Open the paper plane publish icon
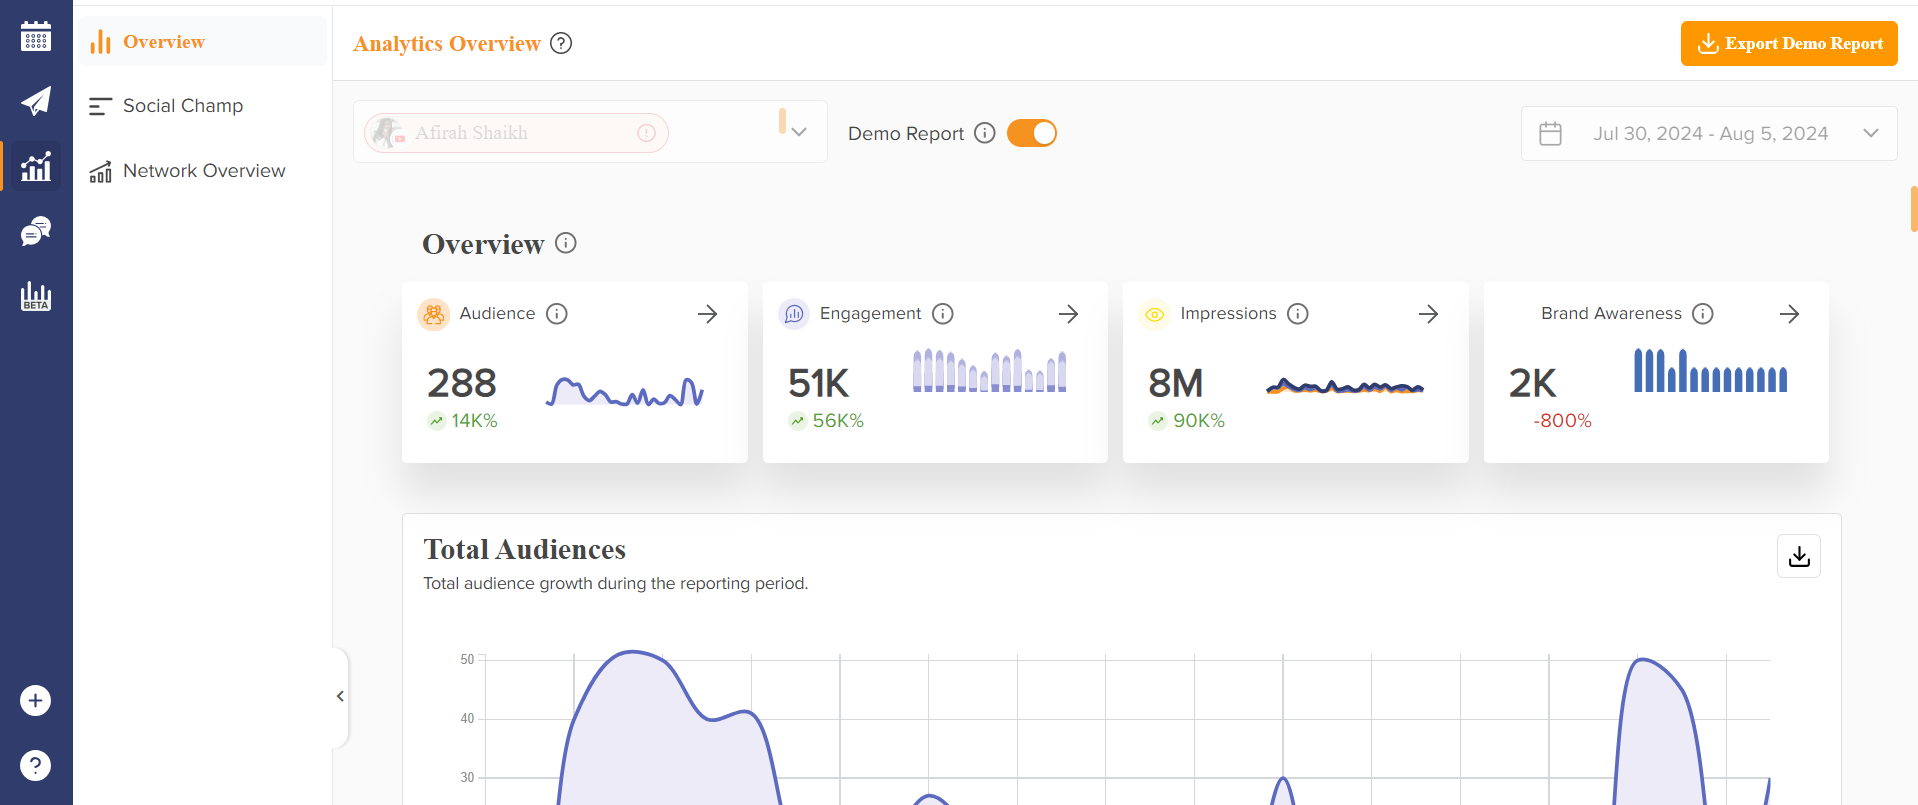1918x805 pixels. pyautogui.click(x=36, y=101)
